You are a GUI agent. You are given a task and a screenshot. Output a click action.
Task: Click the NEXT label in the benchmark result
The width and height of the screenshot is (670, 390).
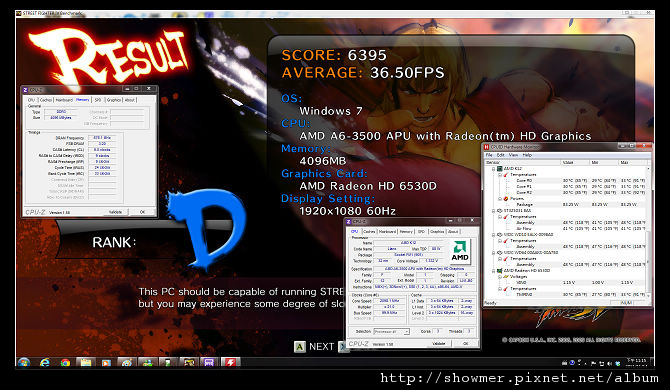point(321,346)
